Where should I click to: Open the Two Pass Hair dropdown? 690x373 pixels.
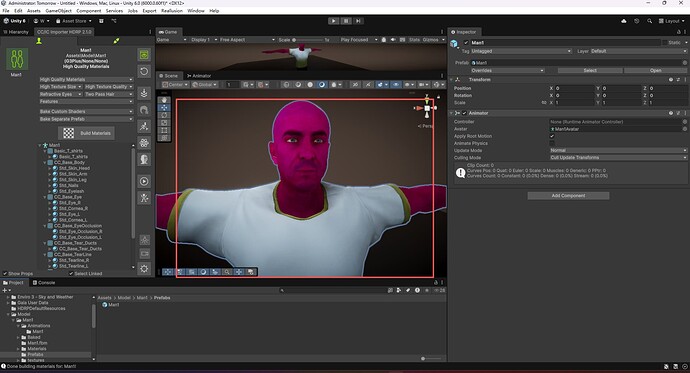tap(109, 94)
